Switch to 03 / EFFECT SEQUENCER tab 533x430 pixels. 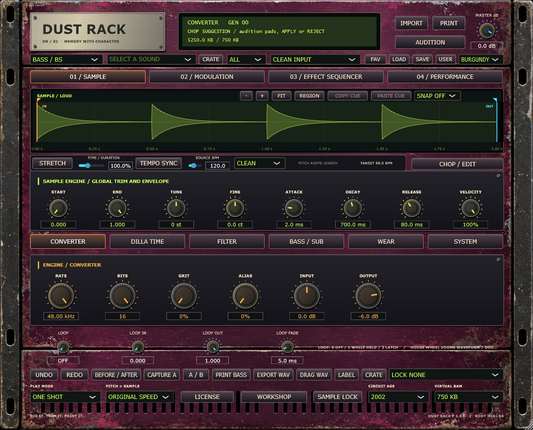click(326, 77)
